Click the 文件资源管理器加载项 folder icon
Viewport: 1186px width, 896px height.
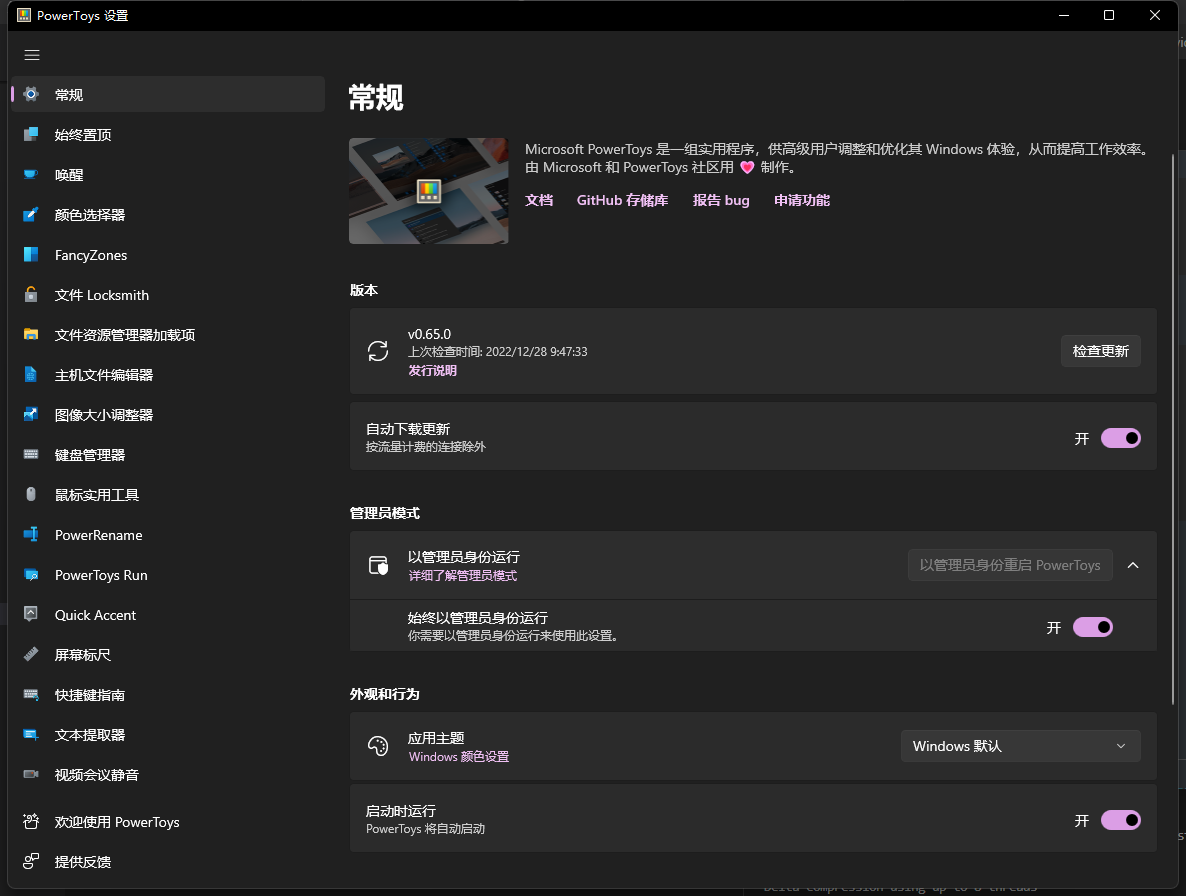31,335
